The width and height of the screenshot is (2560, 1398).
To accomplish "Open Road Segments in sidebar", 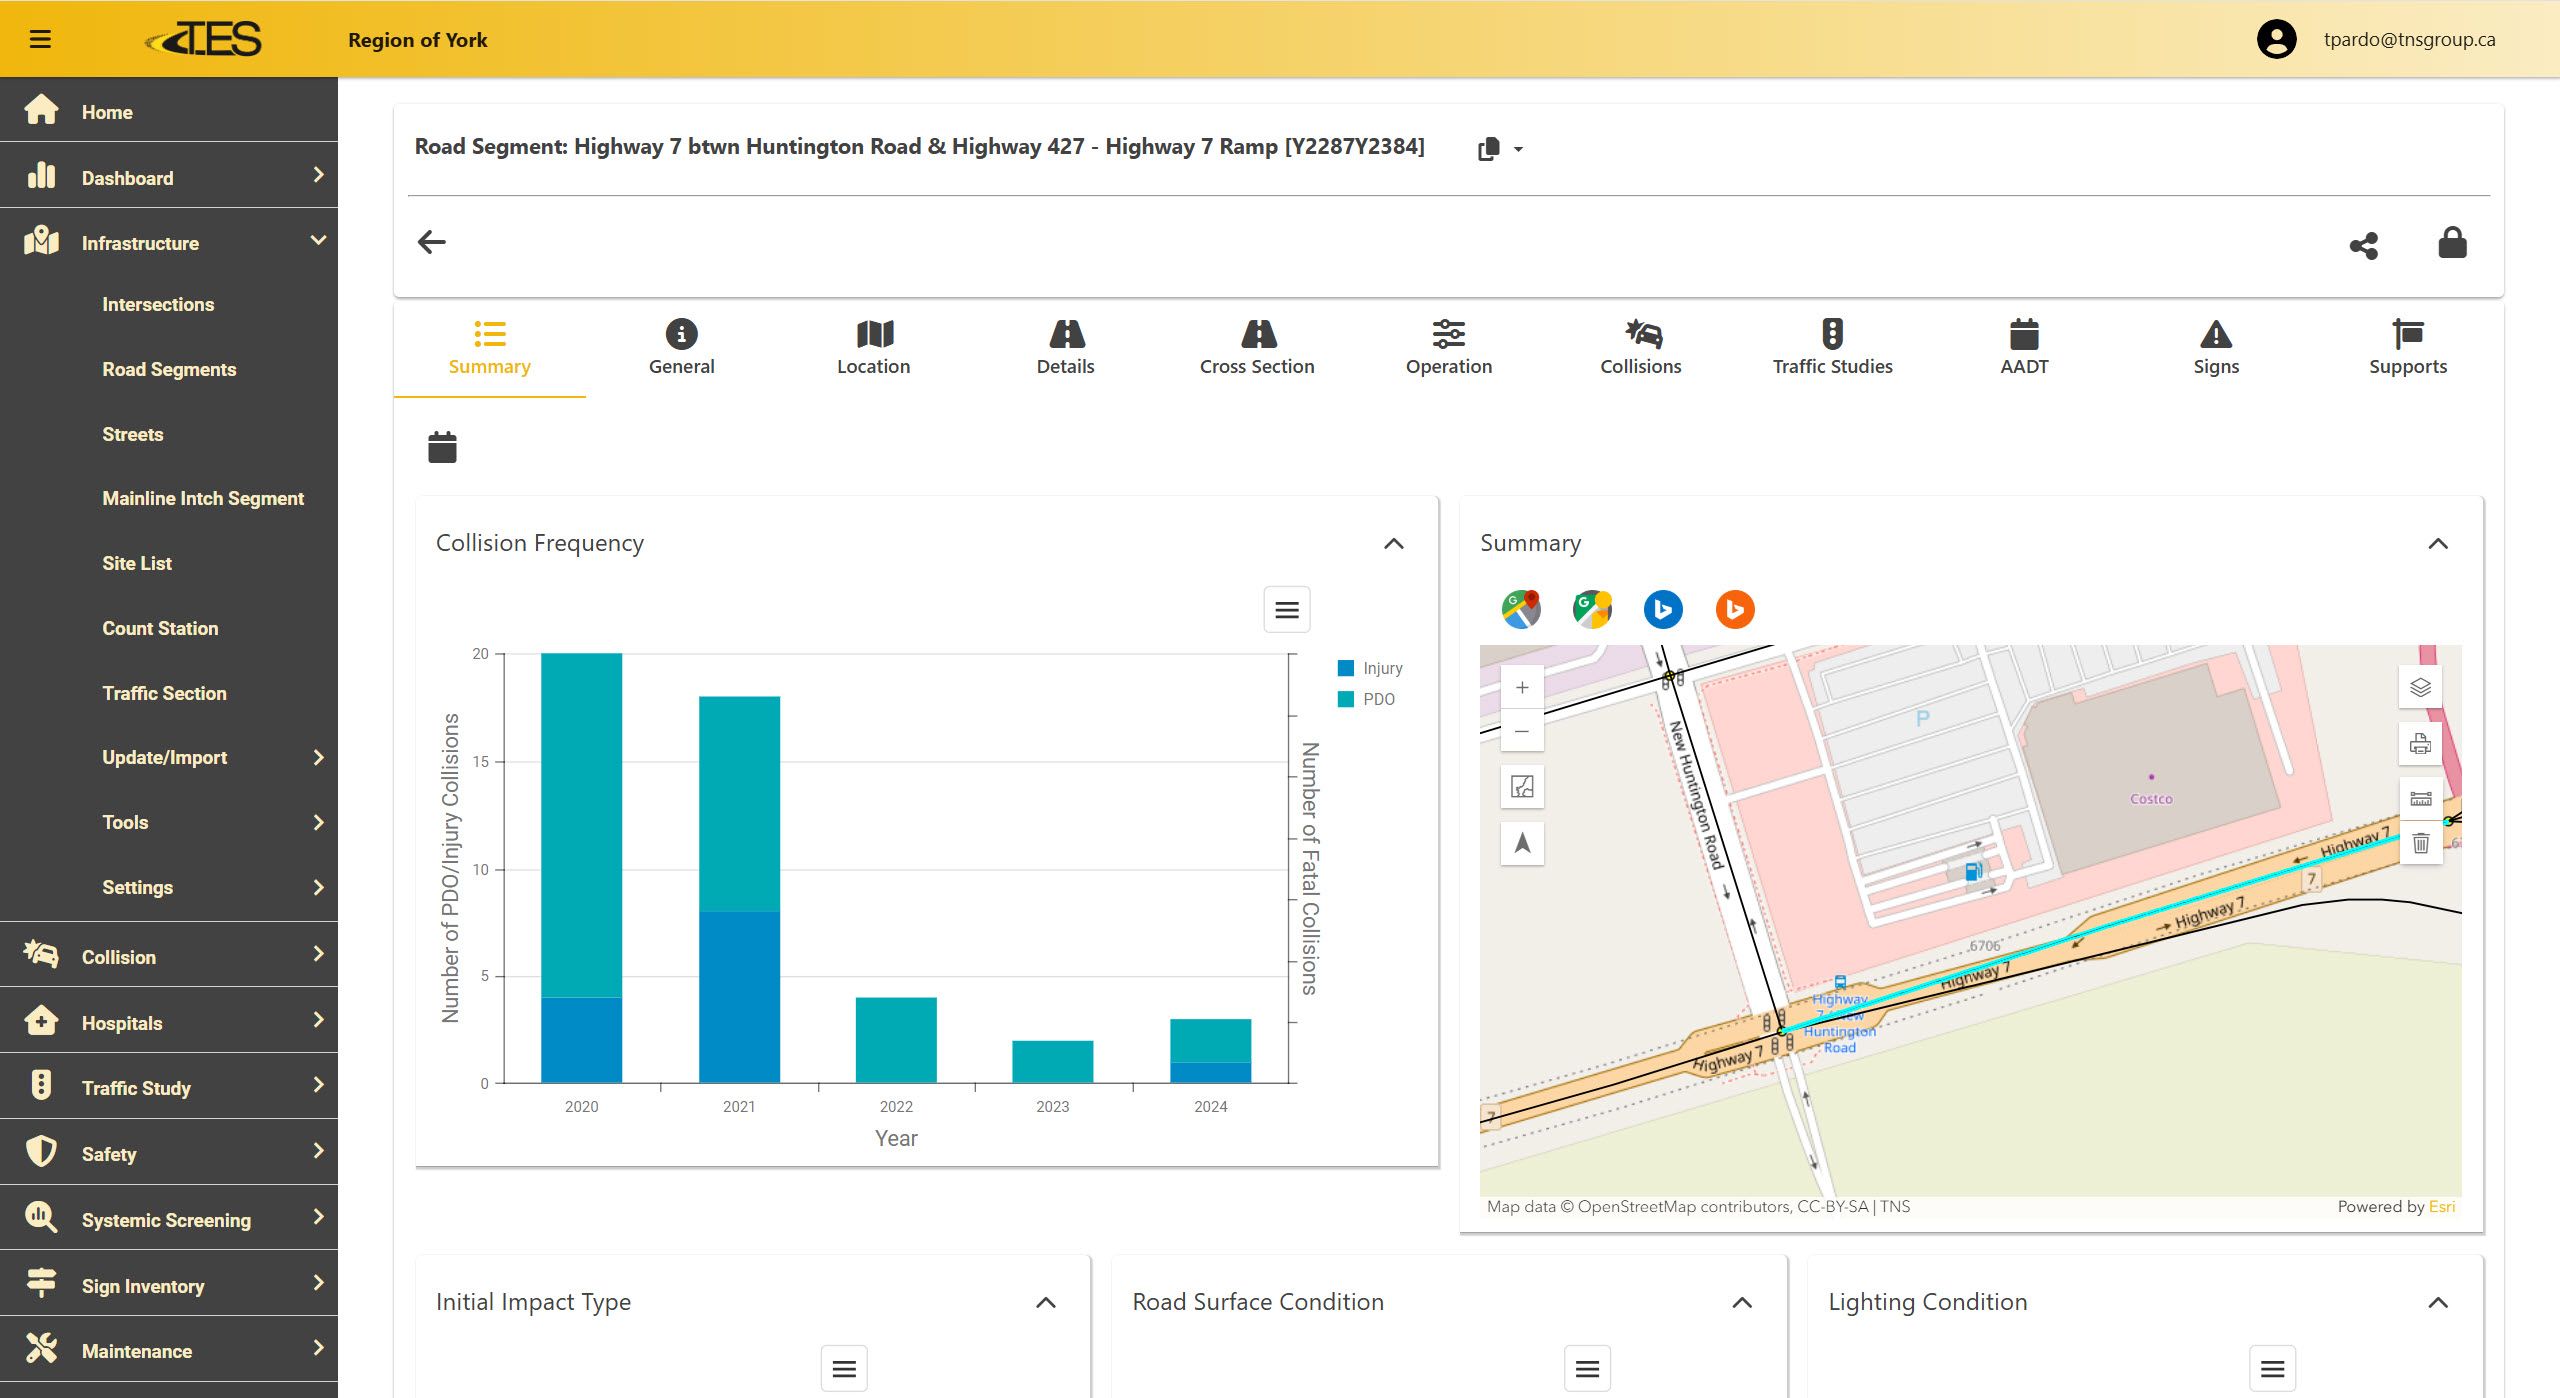I will click(x=169, y=369).
